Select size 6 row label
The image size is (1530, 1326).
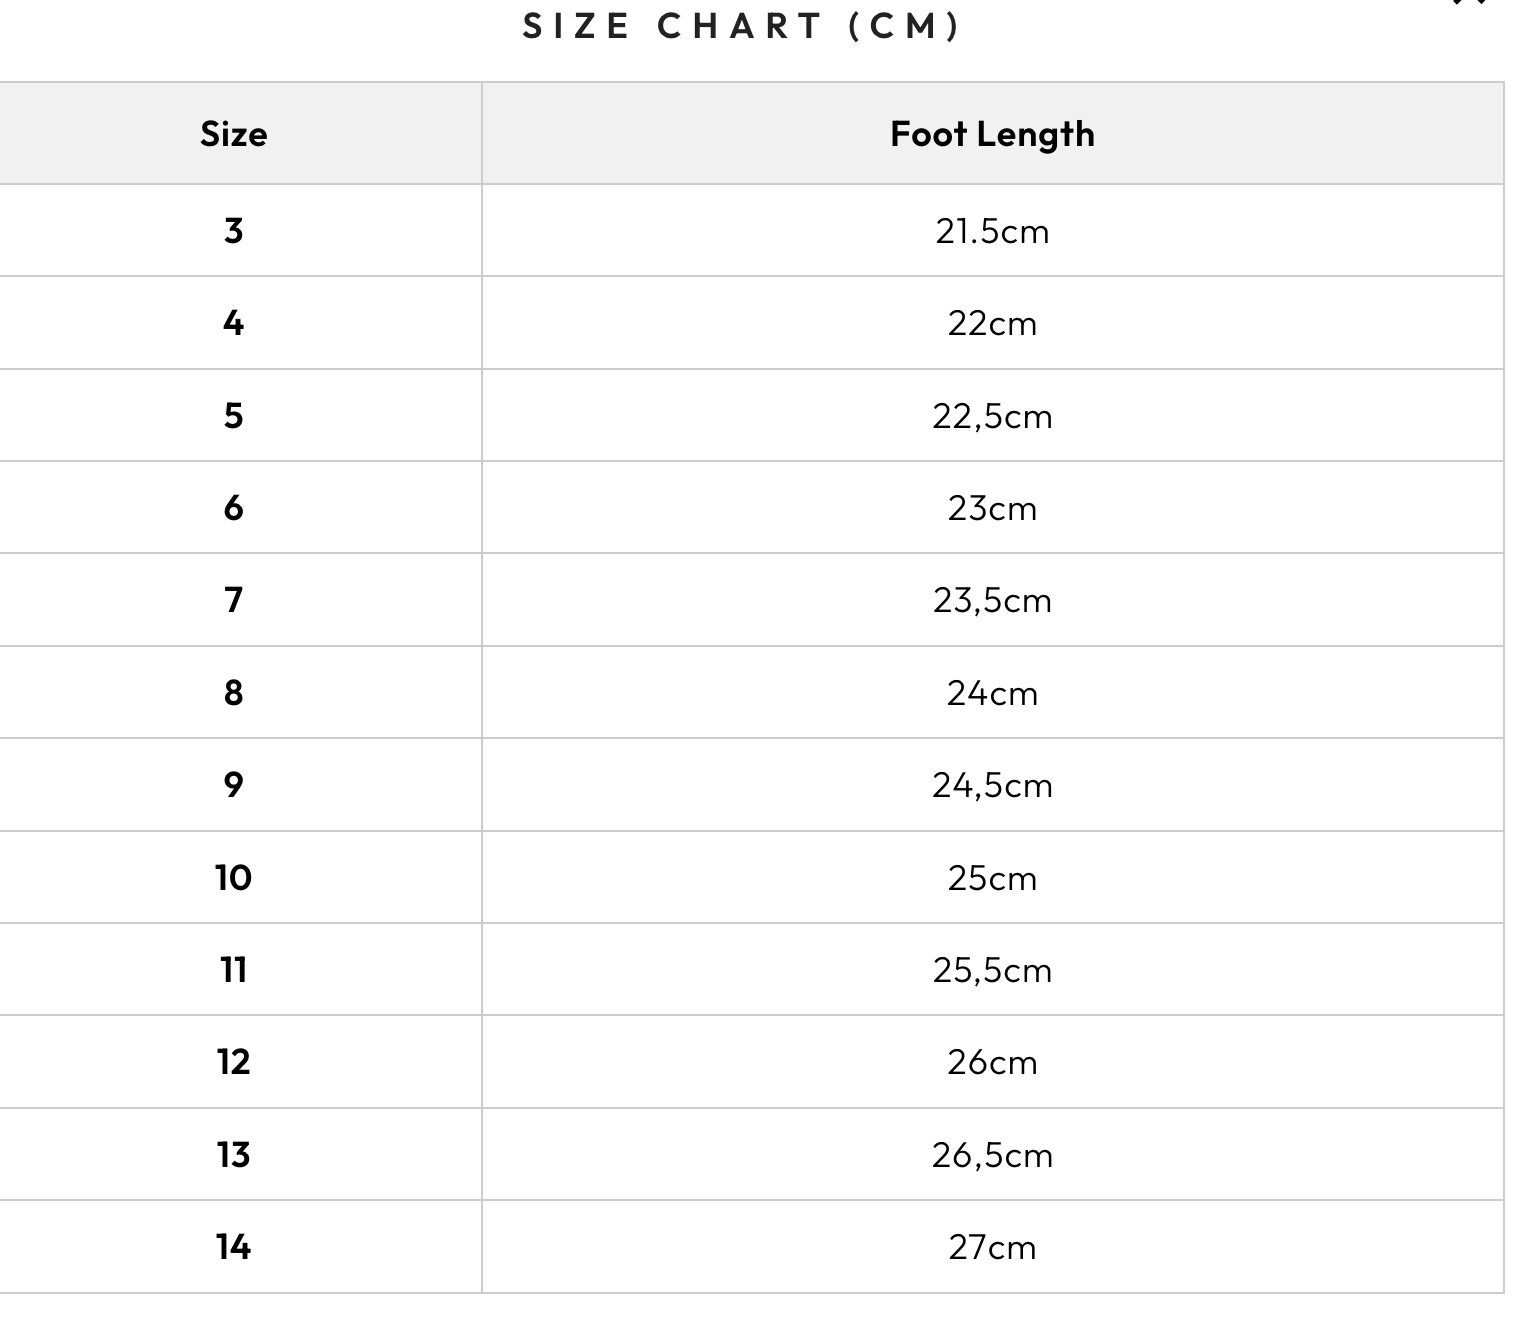point(233,508)
